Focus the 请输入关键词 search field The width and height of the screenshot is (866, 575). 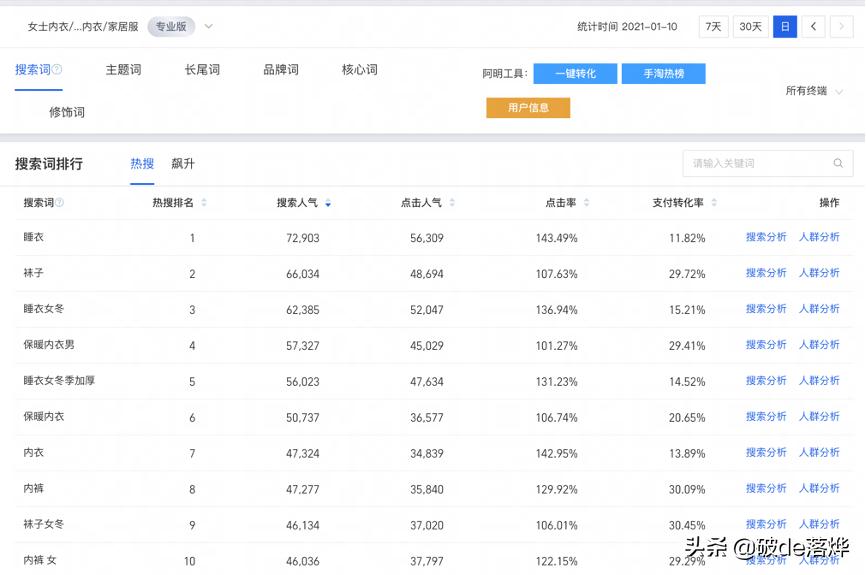(768, 163)
